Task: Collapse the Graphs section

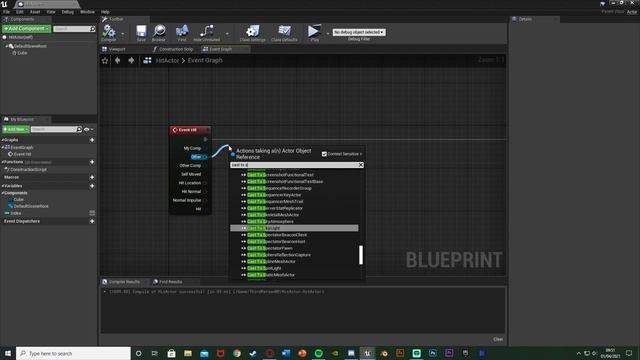Action: (x=2, y=140)
